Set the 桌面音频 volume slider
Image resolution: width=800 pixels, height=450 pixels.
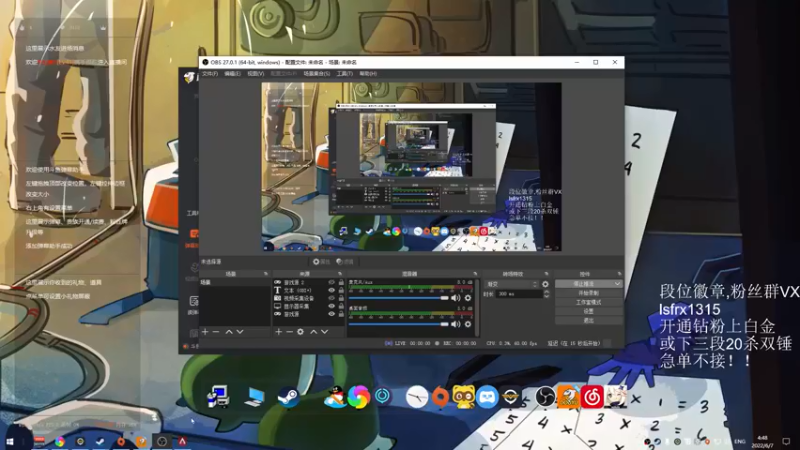(x=398, y=324)
